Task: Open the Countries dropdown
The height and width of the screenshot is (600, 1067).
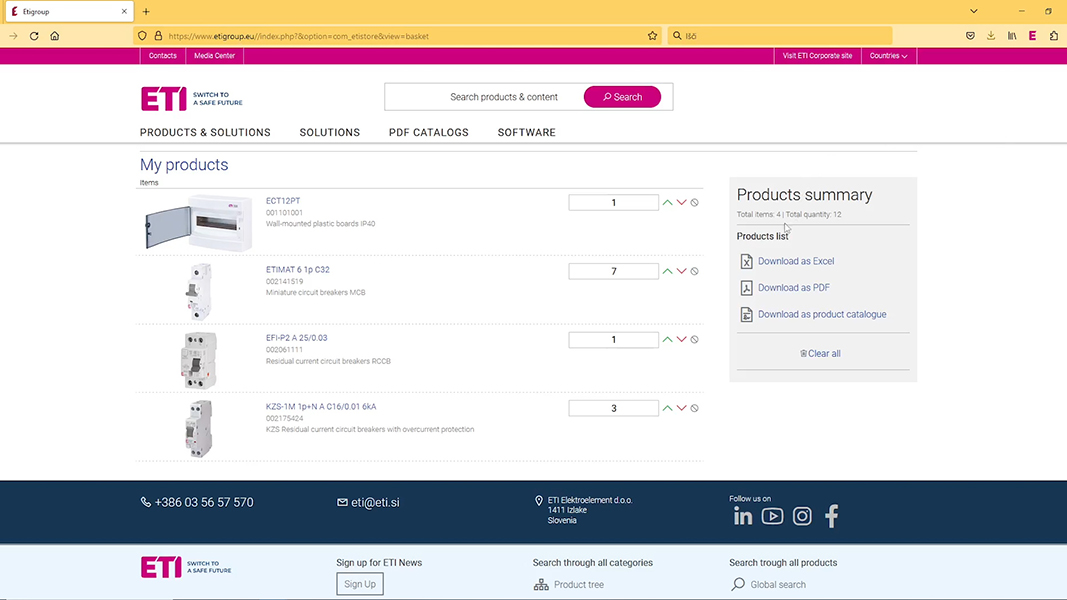Action: tap(888, 56)
